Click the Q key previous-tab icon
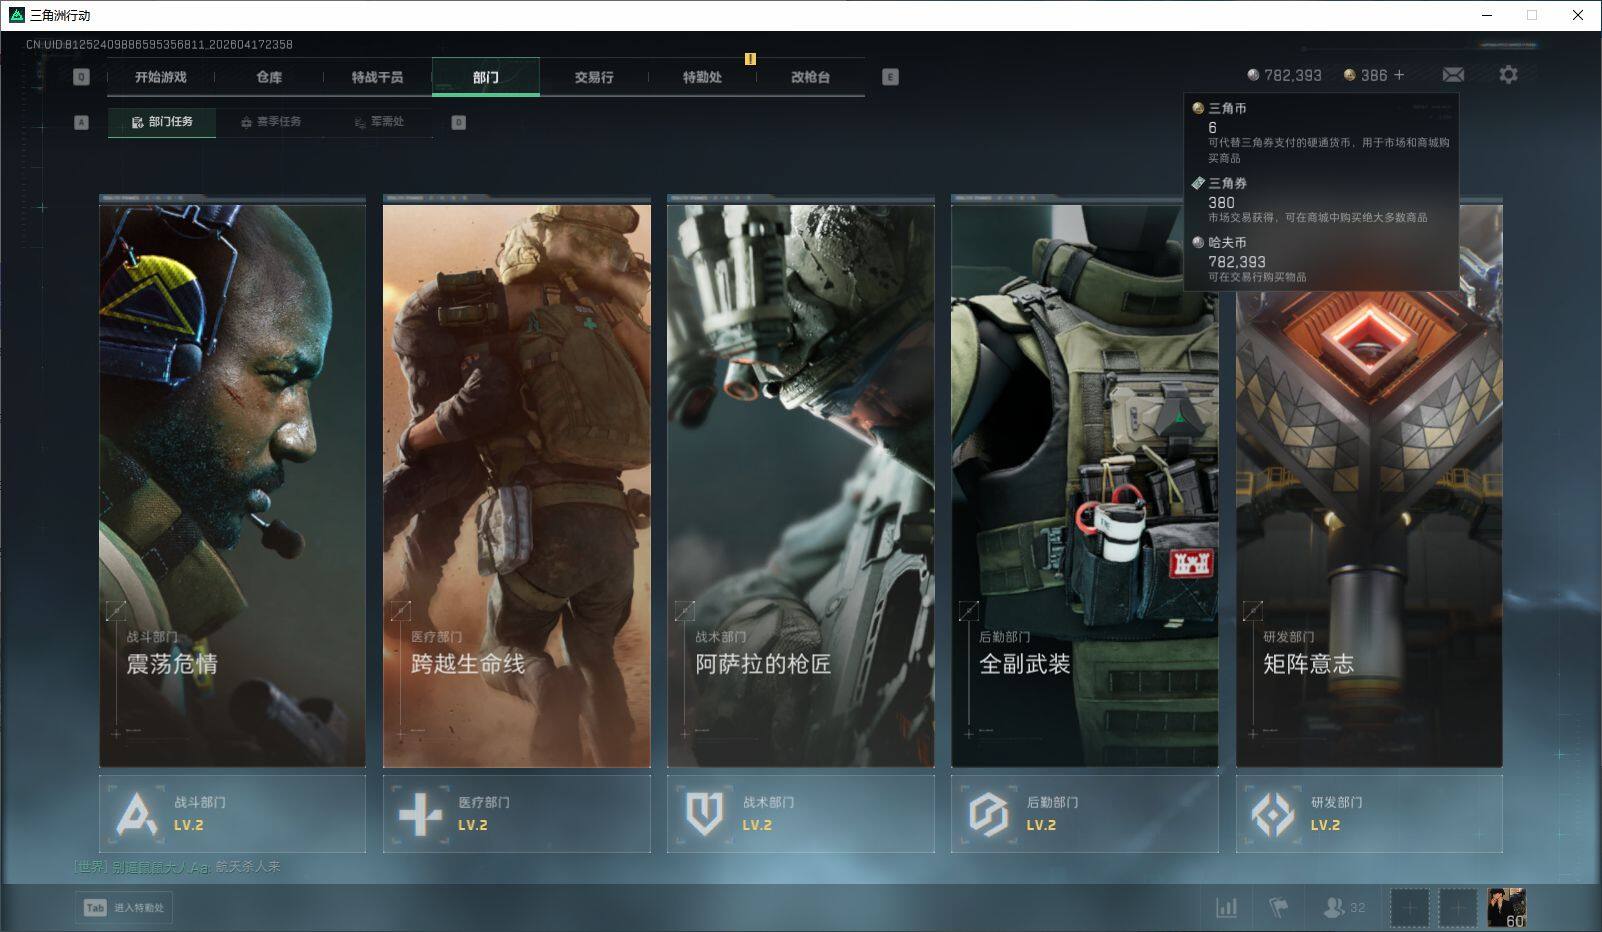 pyautogui.click(x=82, y=77)
